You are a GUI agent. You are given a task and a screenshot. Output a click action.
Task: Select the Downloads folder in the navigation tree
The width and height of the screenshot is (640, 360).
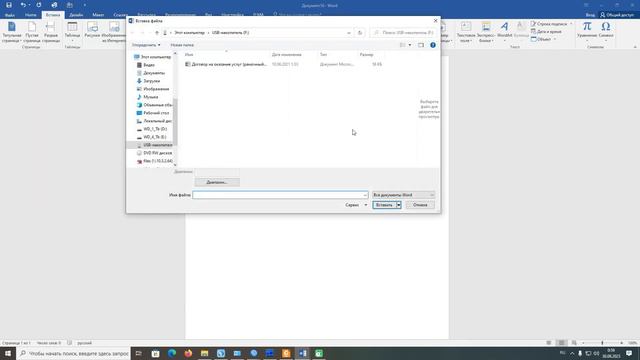click(x=149, y=81)
